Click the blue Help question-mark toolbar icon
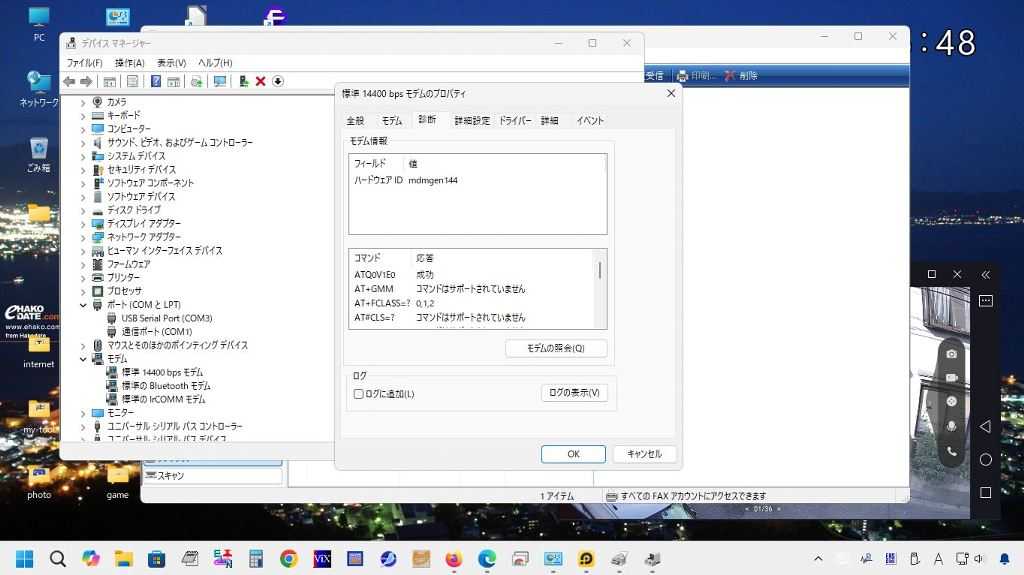 (155, 82)
